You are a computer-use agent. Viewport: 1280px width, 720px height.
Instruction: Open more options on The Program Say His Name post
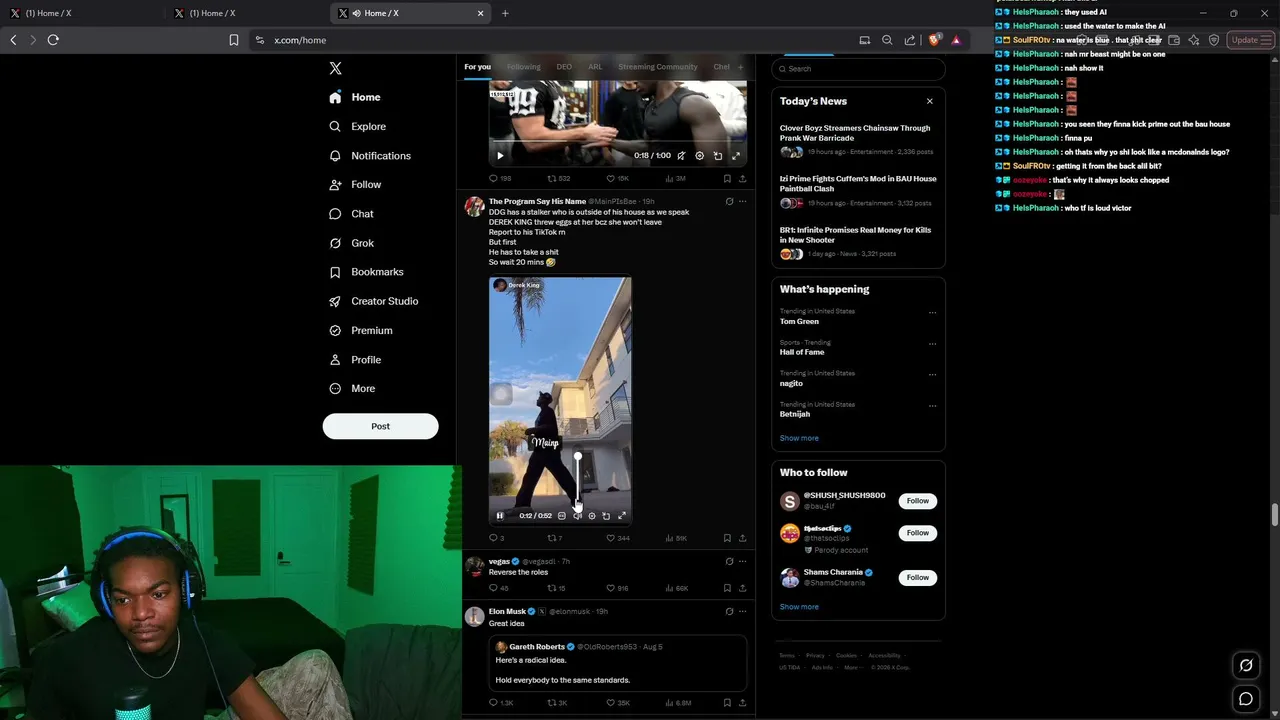pos(742,202)
